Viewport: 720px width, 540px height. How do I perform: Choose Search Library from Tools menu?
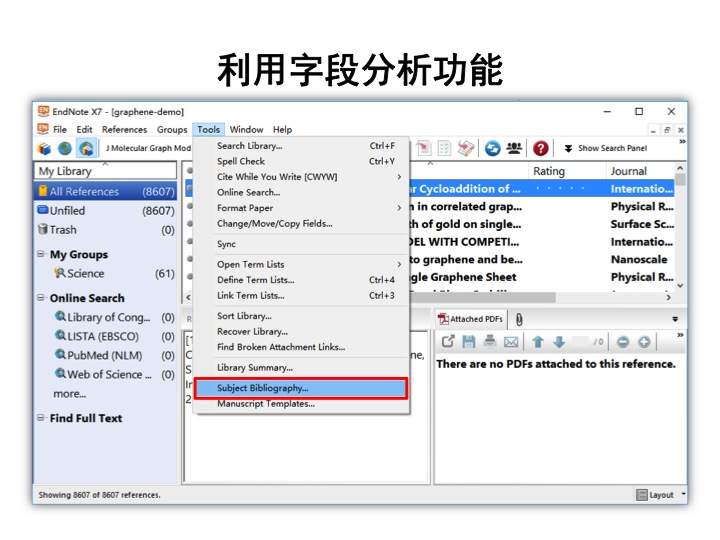pos(301,146)
